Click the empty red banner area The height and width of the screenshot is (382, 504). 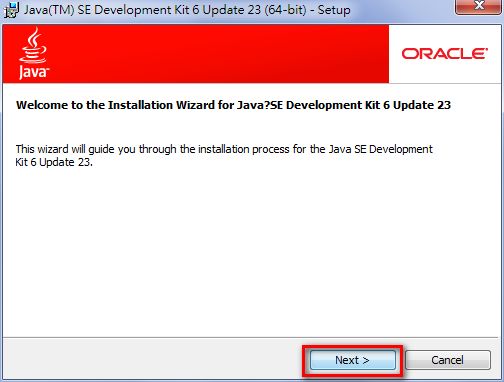click(217, 53)
